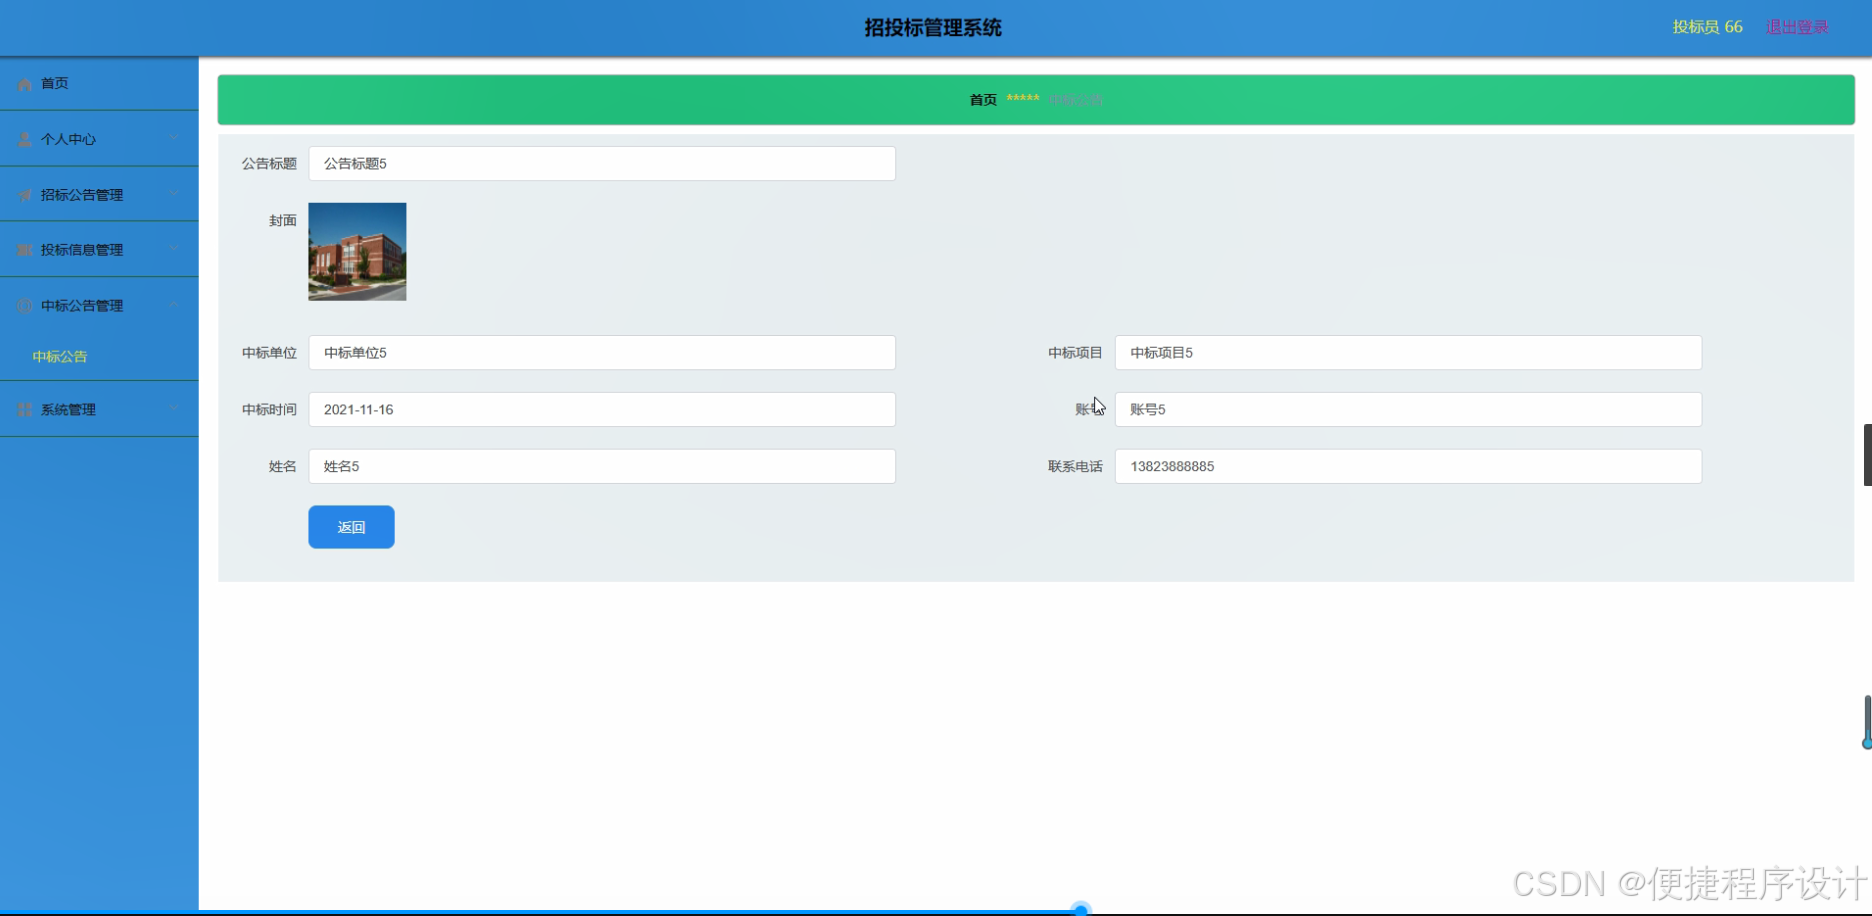Expand the 系统管理 chevron
Screen dimensions: 1872x916
[x=174, y=409]
